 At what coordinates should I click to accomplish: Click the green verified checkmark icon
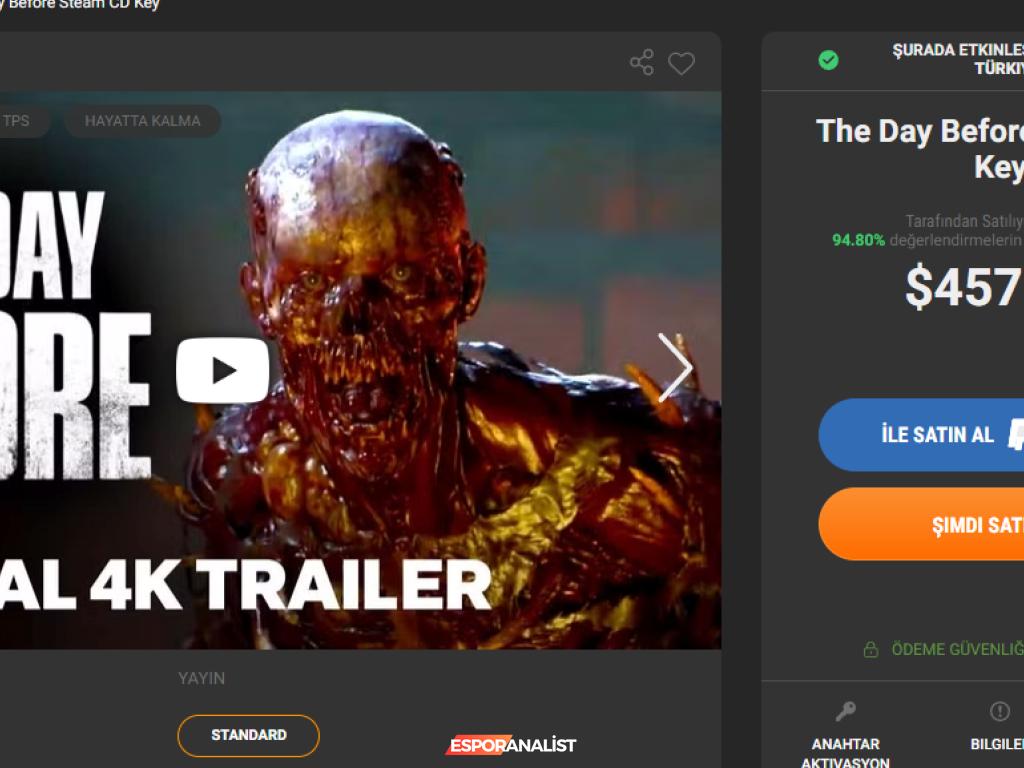point(828,60)
